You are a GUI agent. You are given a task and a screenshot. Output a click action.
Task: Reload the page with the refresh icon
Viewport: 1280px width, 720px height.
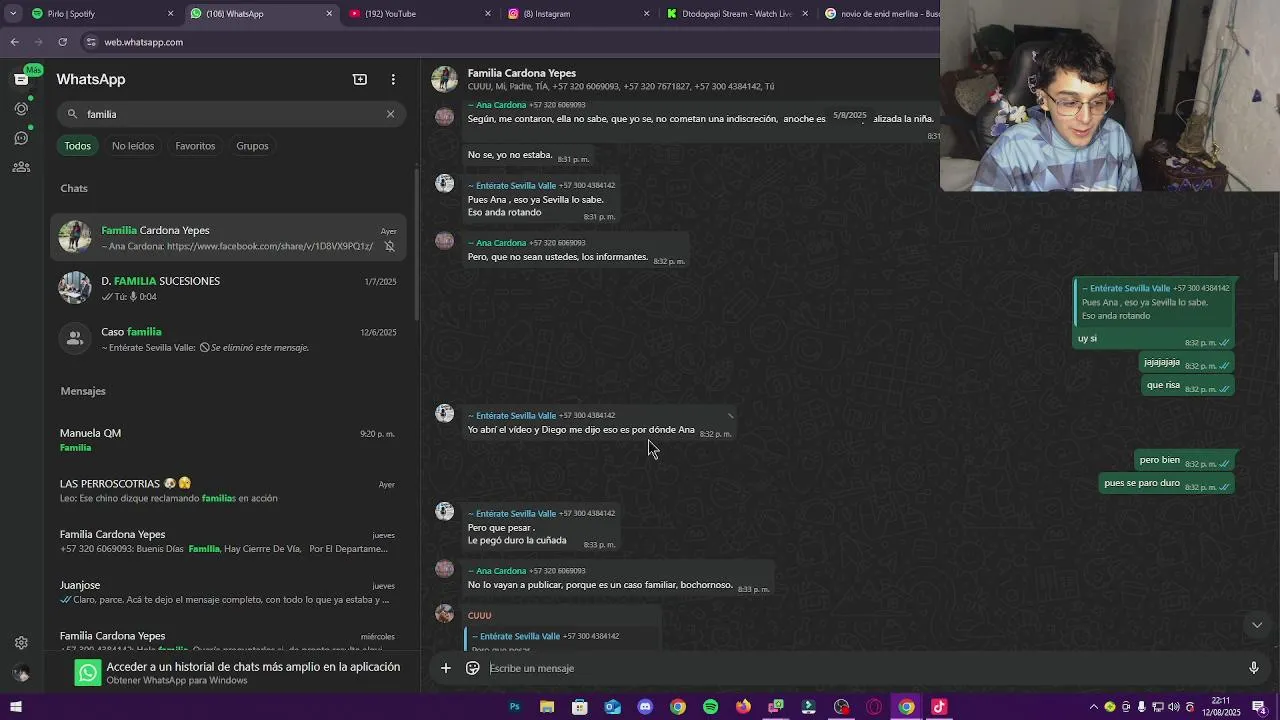[x=62, y=42]
